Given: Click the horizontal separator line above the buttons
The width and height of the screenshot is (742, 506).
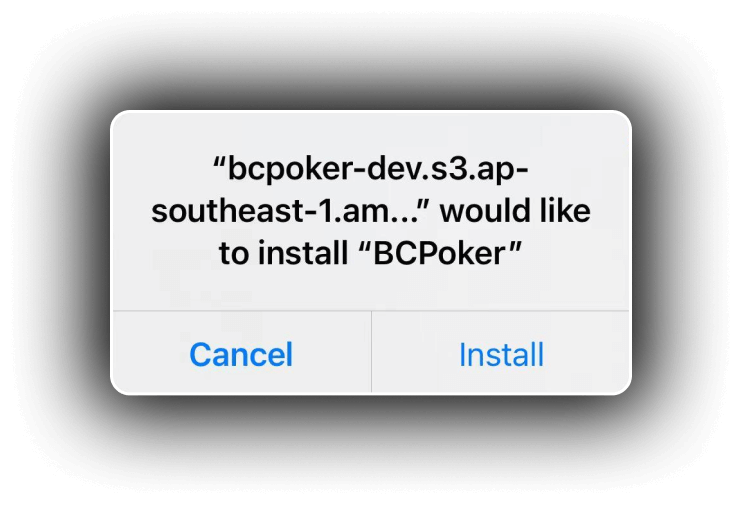Looking at the screenshot, I should point(371,311).
